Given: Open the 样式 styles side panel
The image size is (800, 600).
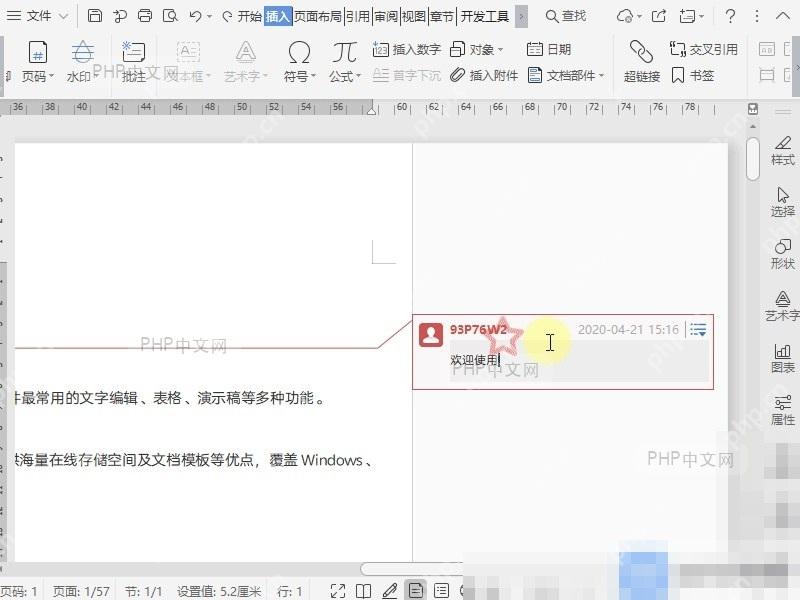Looking at the screenshot, I should [x=783, y=151].
